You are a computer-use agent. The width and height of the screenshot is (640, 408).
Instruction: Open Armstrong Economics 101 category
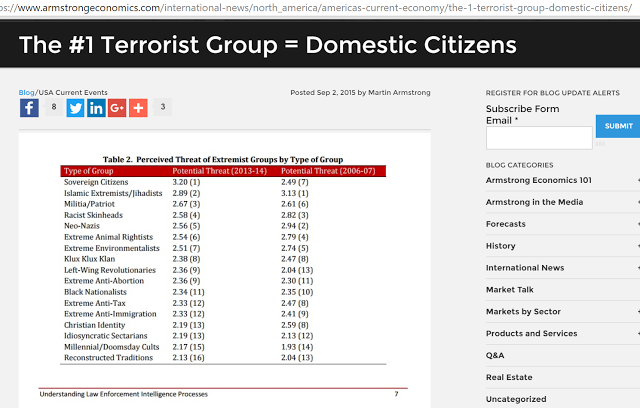[x=538, y=180]
